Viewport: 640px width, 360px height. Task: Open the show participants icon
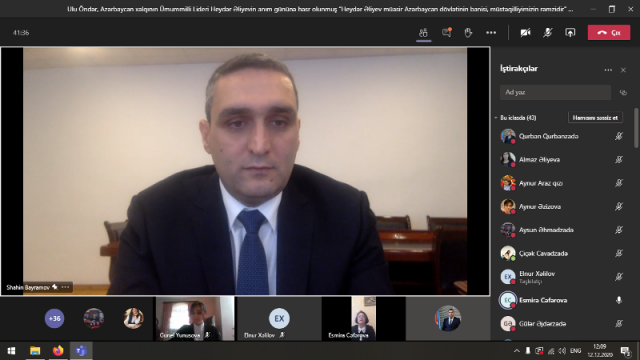tap(424, 33)
